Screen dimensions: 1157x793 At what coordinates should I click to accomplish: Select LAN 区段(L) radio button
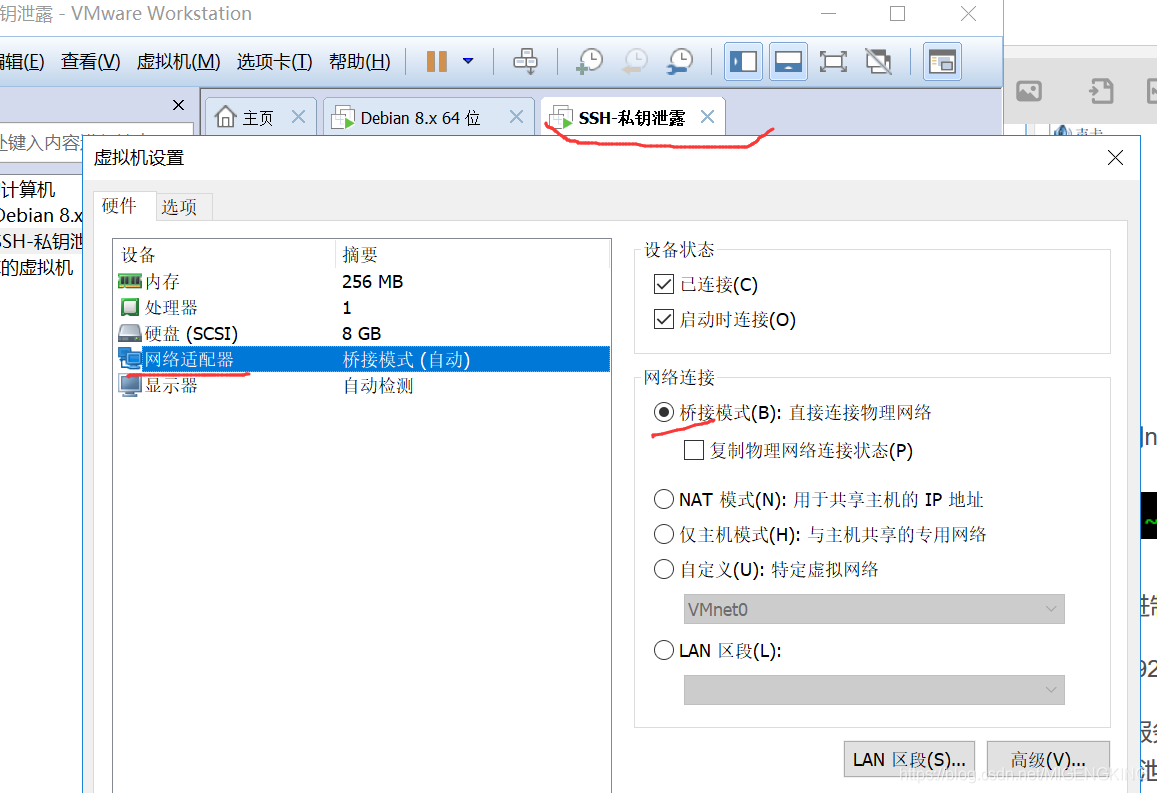click(x=663, y=651)
